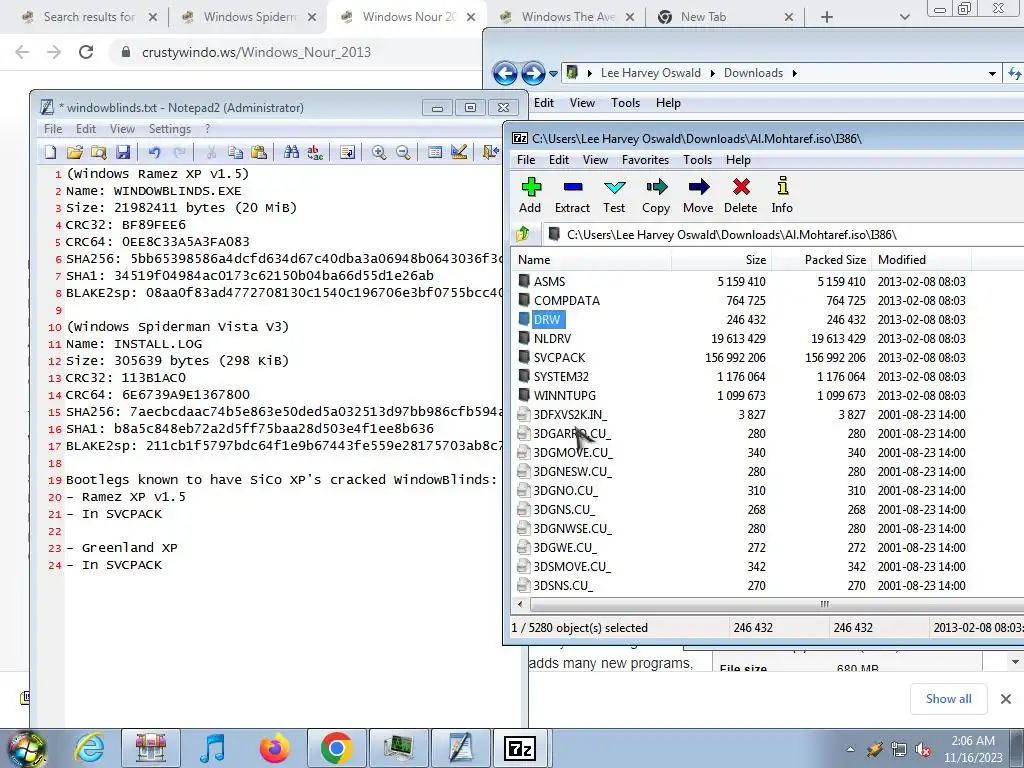Click the Chrome address bar URL
Image resolution: width=1024 pixels, height=768 pixels.
[x=256, y=52]
